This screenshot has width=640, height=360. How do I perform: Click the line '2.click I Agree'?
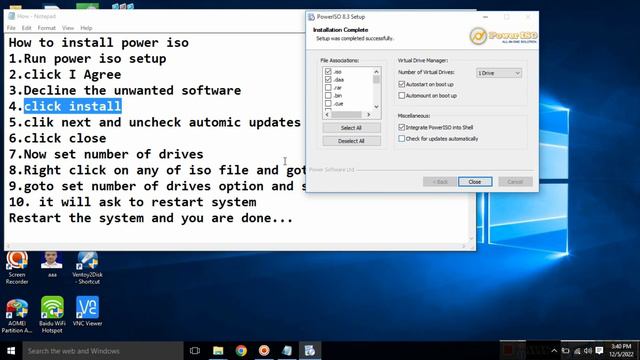(x=65, y=75)
